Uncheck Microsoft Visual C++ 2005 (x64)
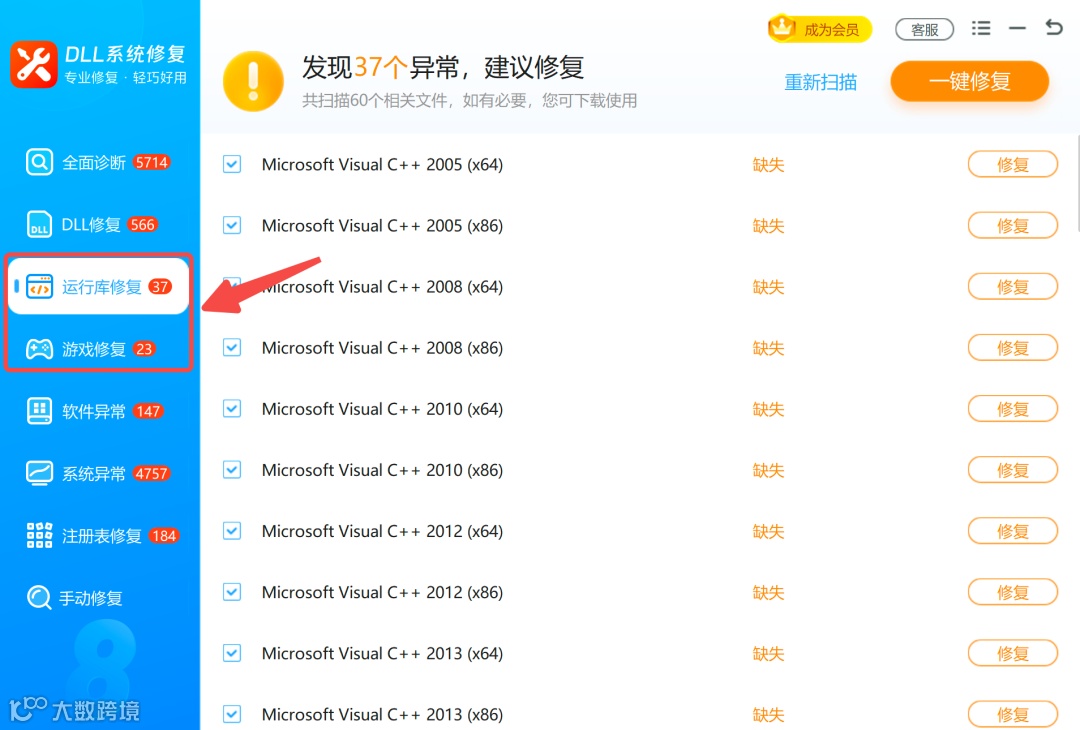Viewport: 1080px width, 730px height. point(232,164)
